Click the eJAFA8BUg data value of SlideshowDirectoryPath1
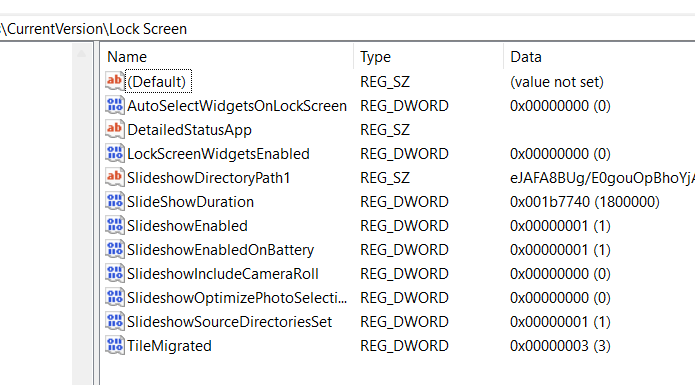 click(x=602, y=178)
